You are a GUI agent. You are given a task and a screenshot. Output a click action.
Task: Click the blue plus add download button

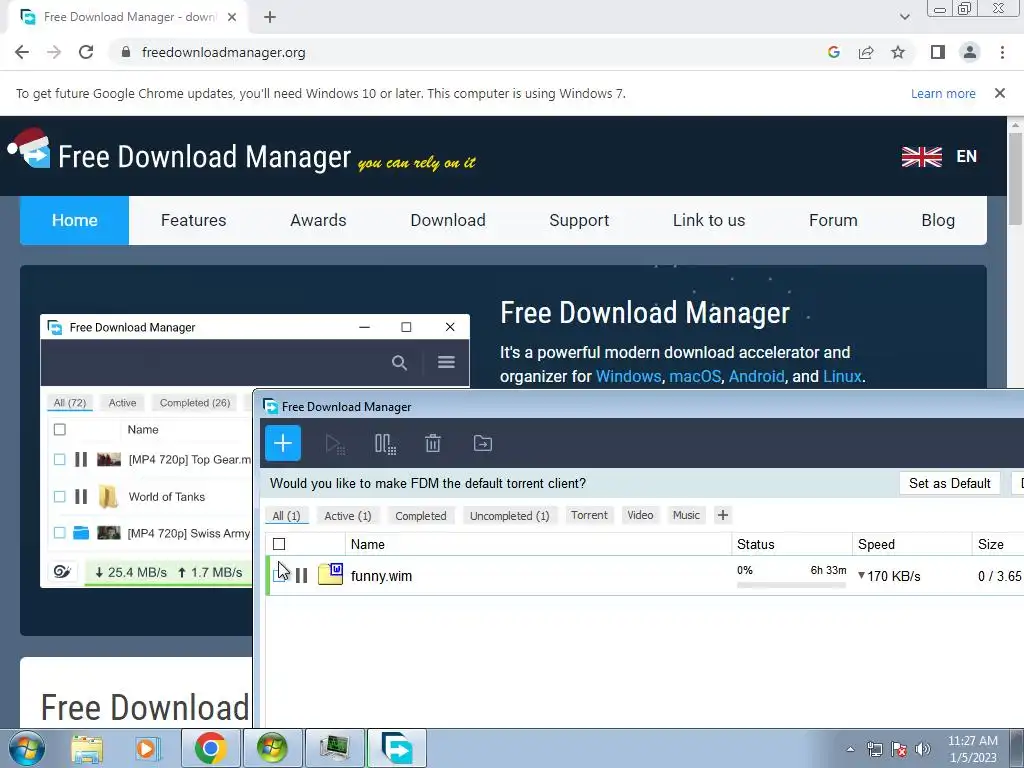(x=283, y=443)
